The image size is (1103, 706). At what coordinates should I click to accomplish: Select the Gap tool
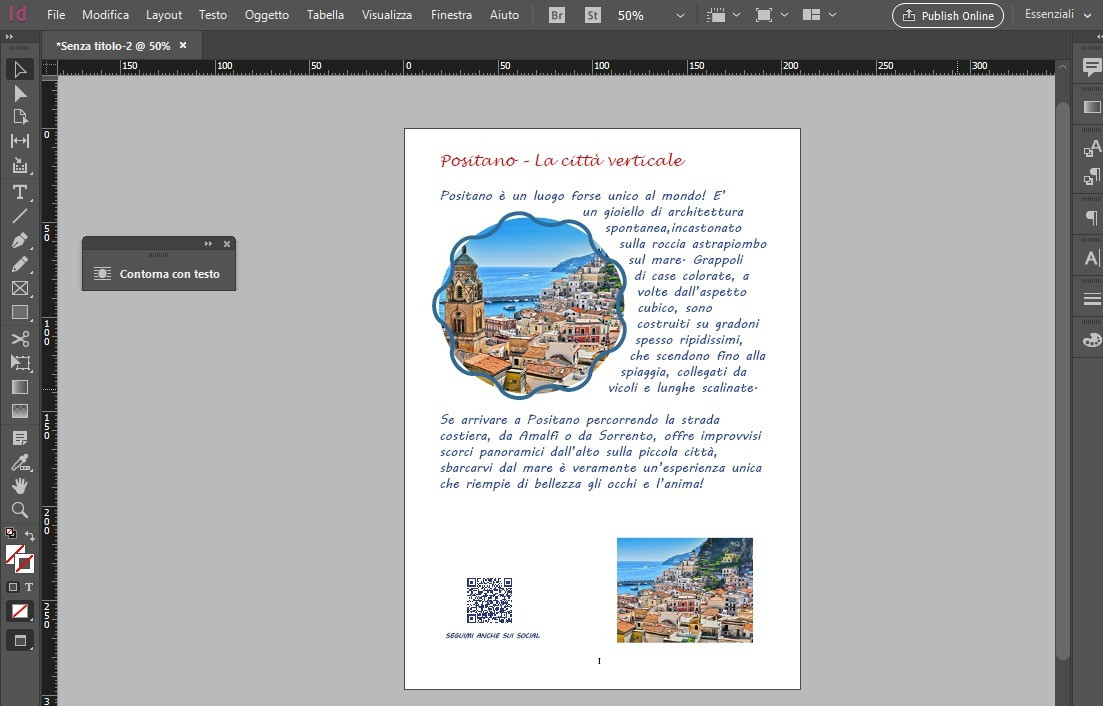pyautogui.click(x=20, y=141)
